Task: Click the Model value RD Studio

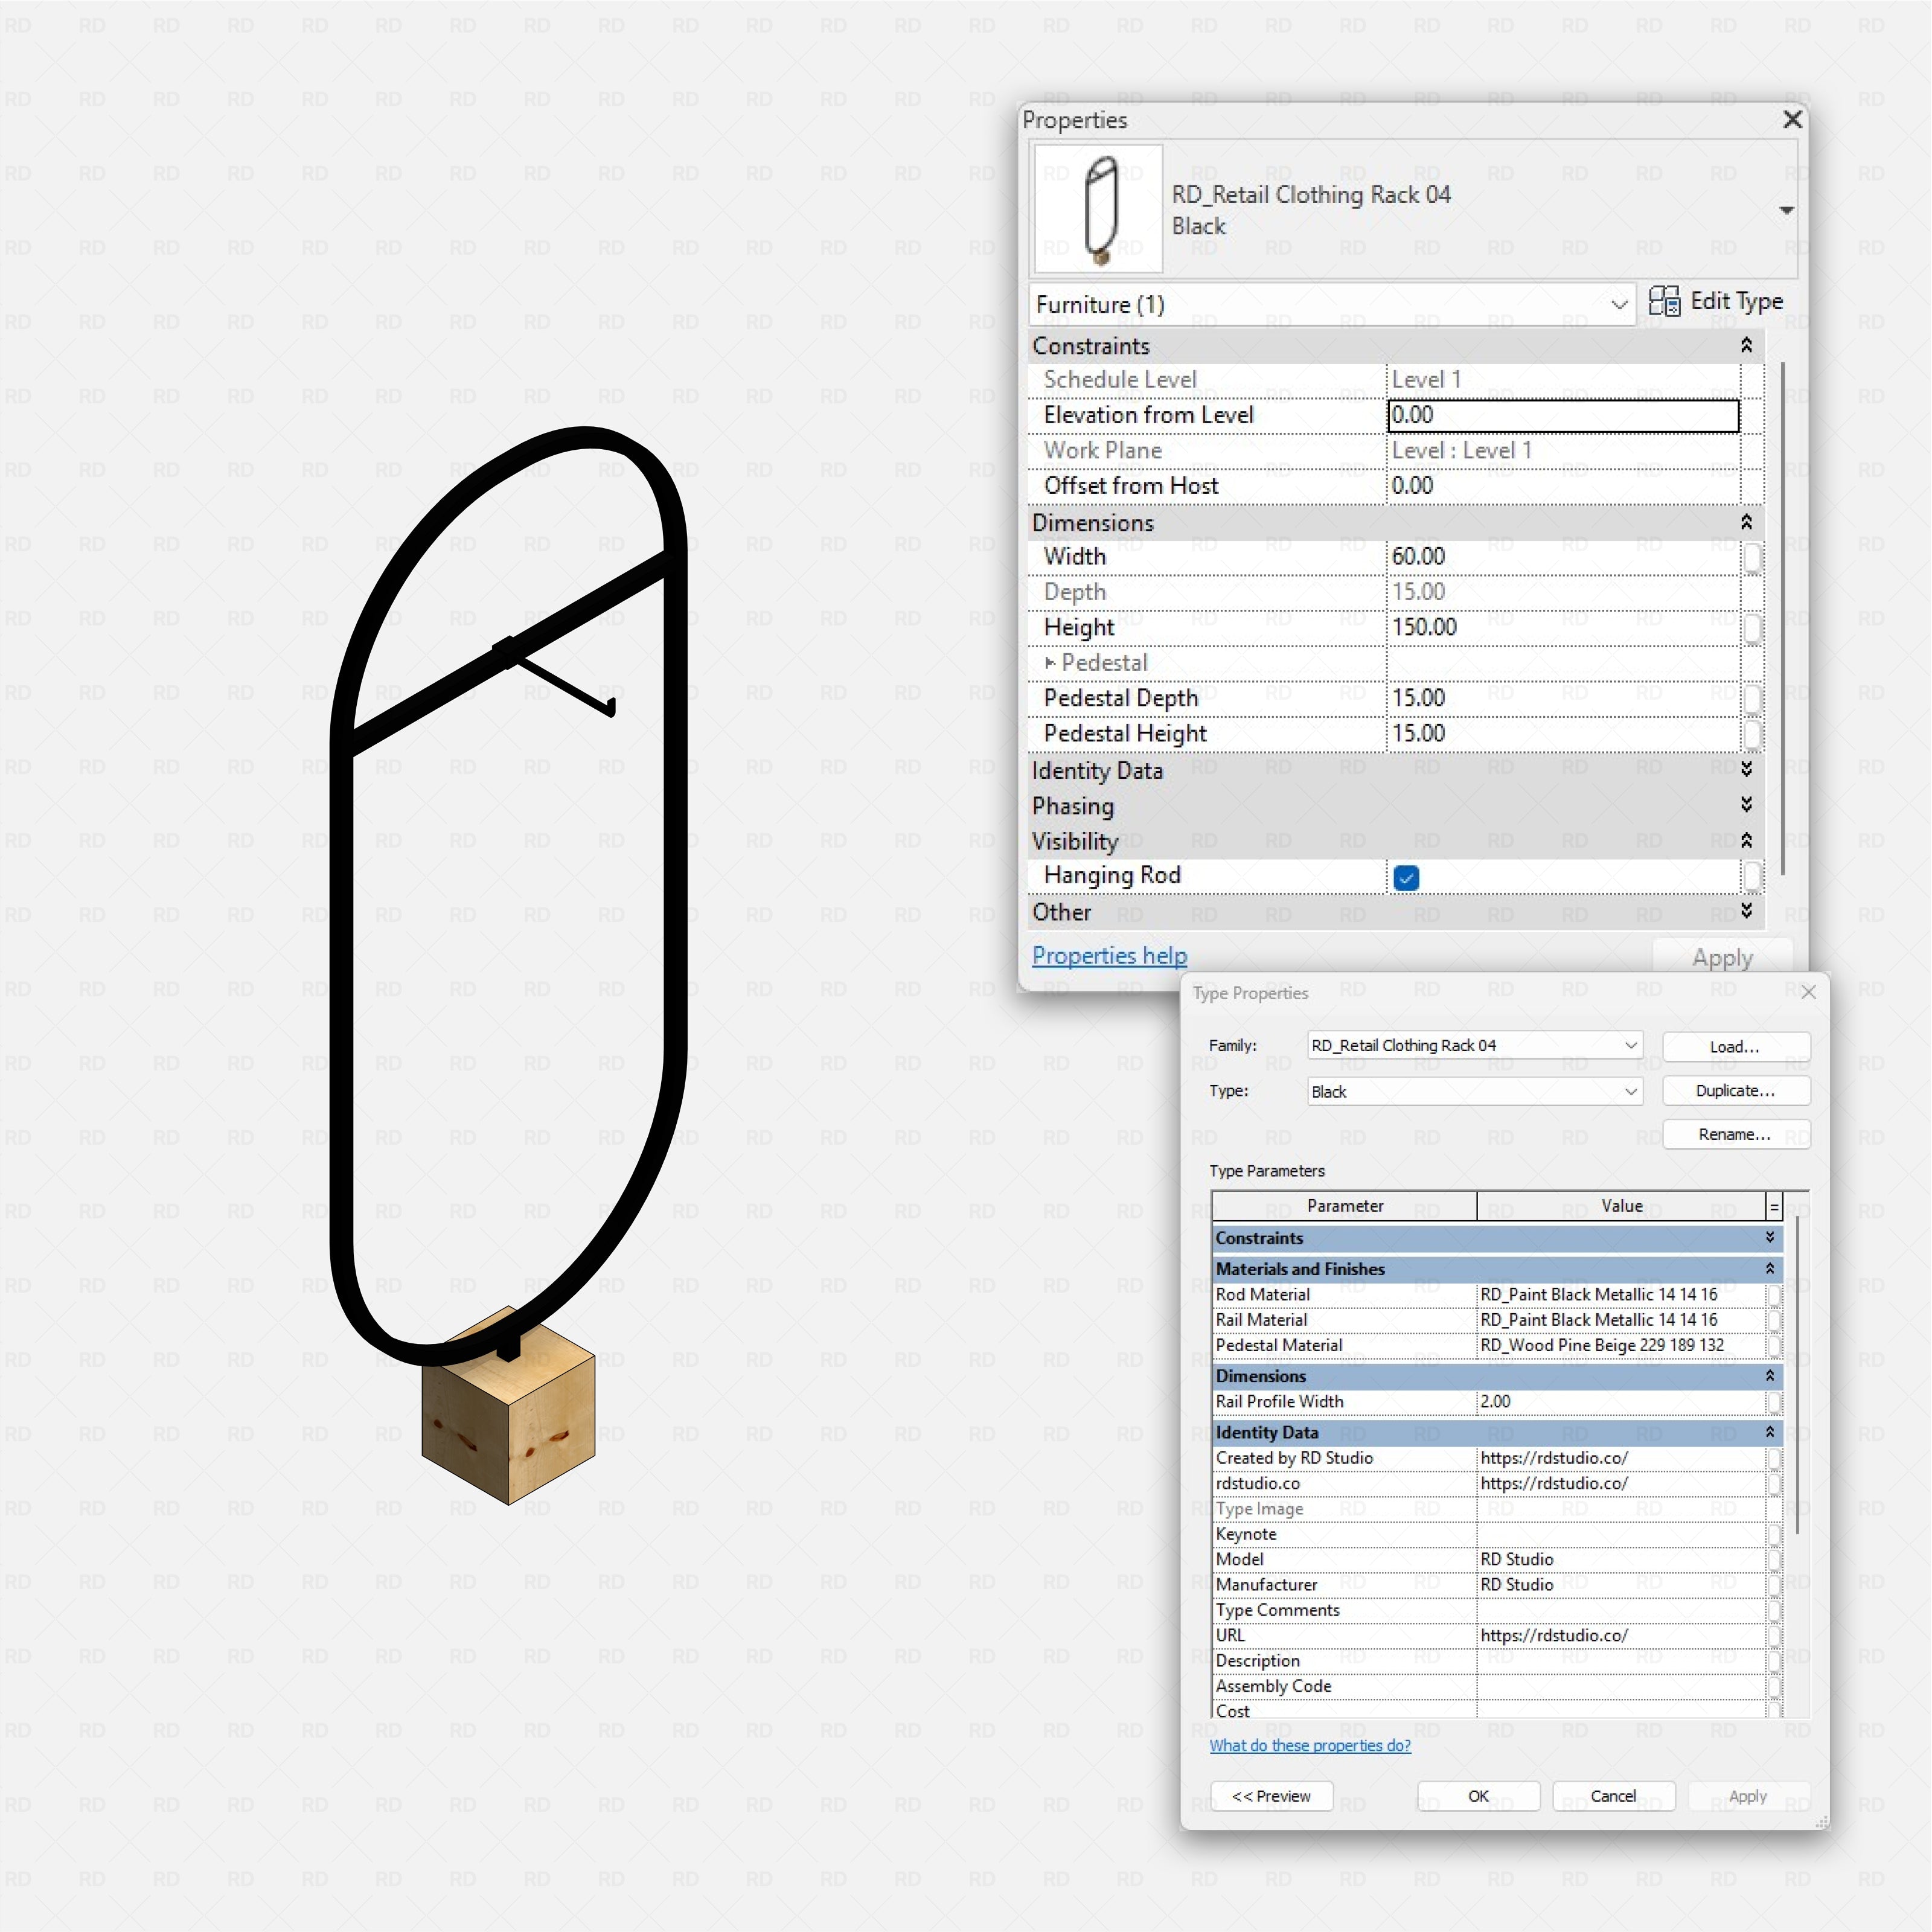Action: pyautogui.click(x=1621, y=1559)
